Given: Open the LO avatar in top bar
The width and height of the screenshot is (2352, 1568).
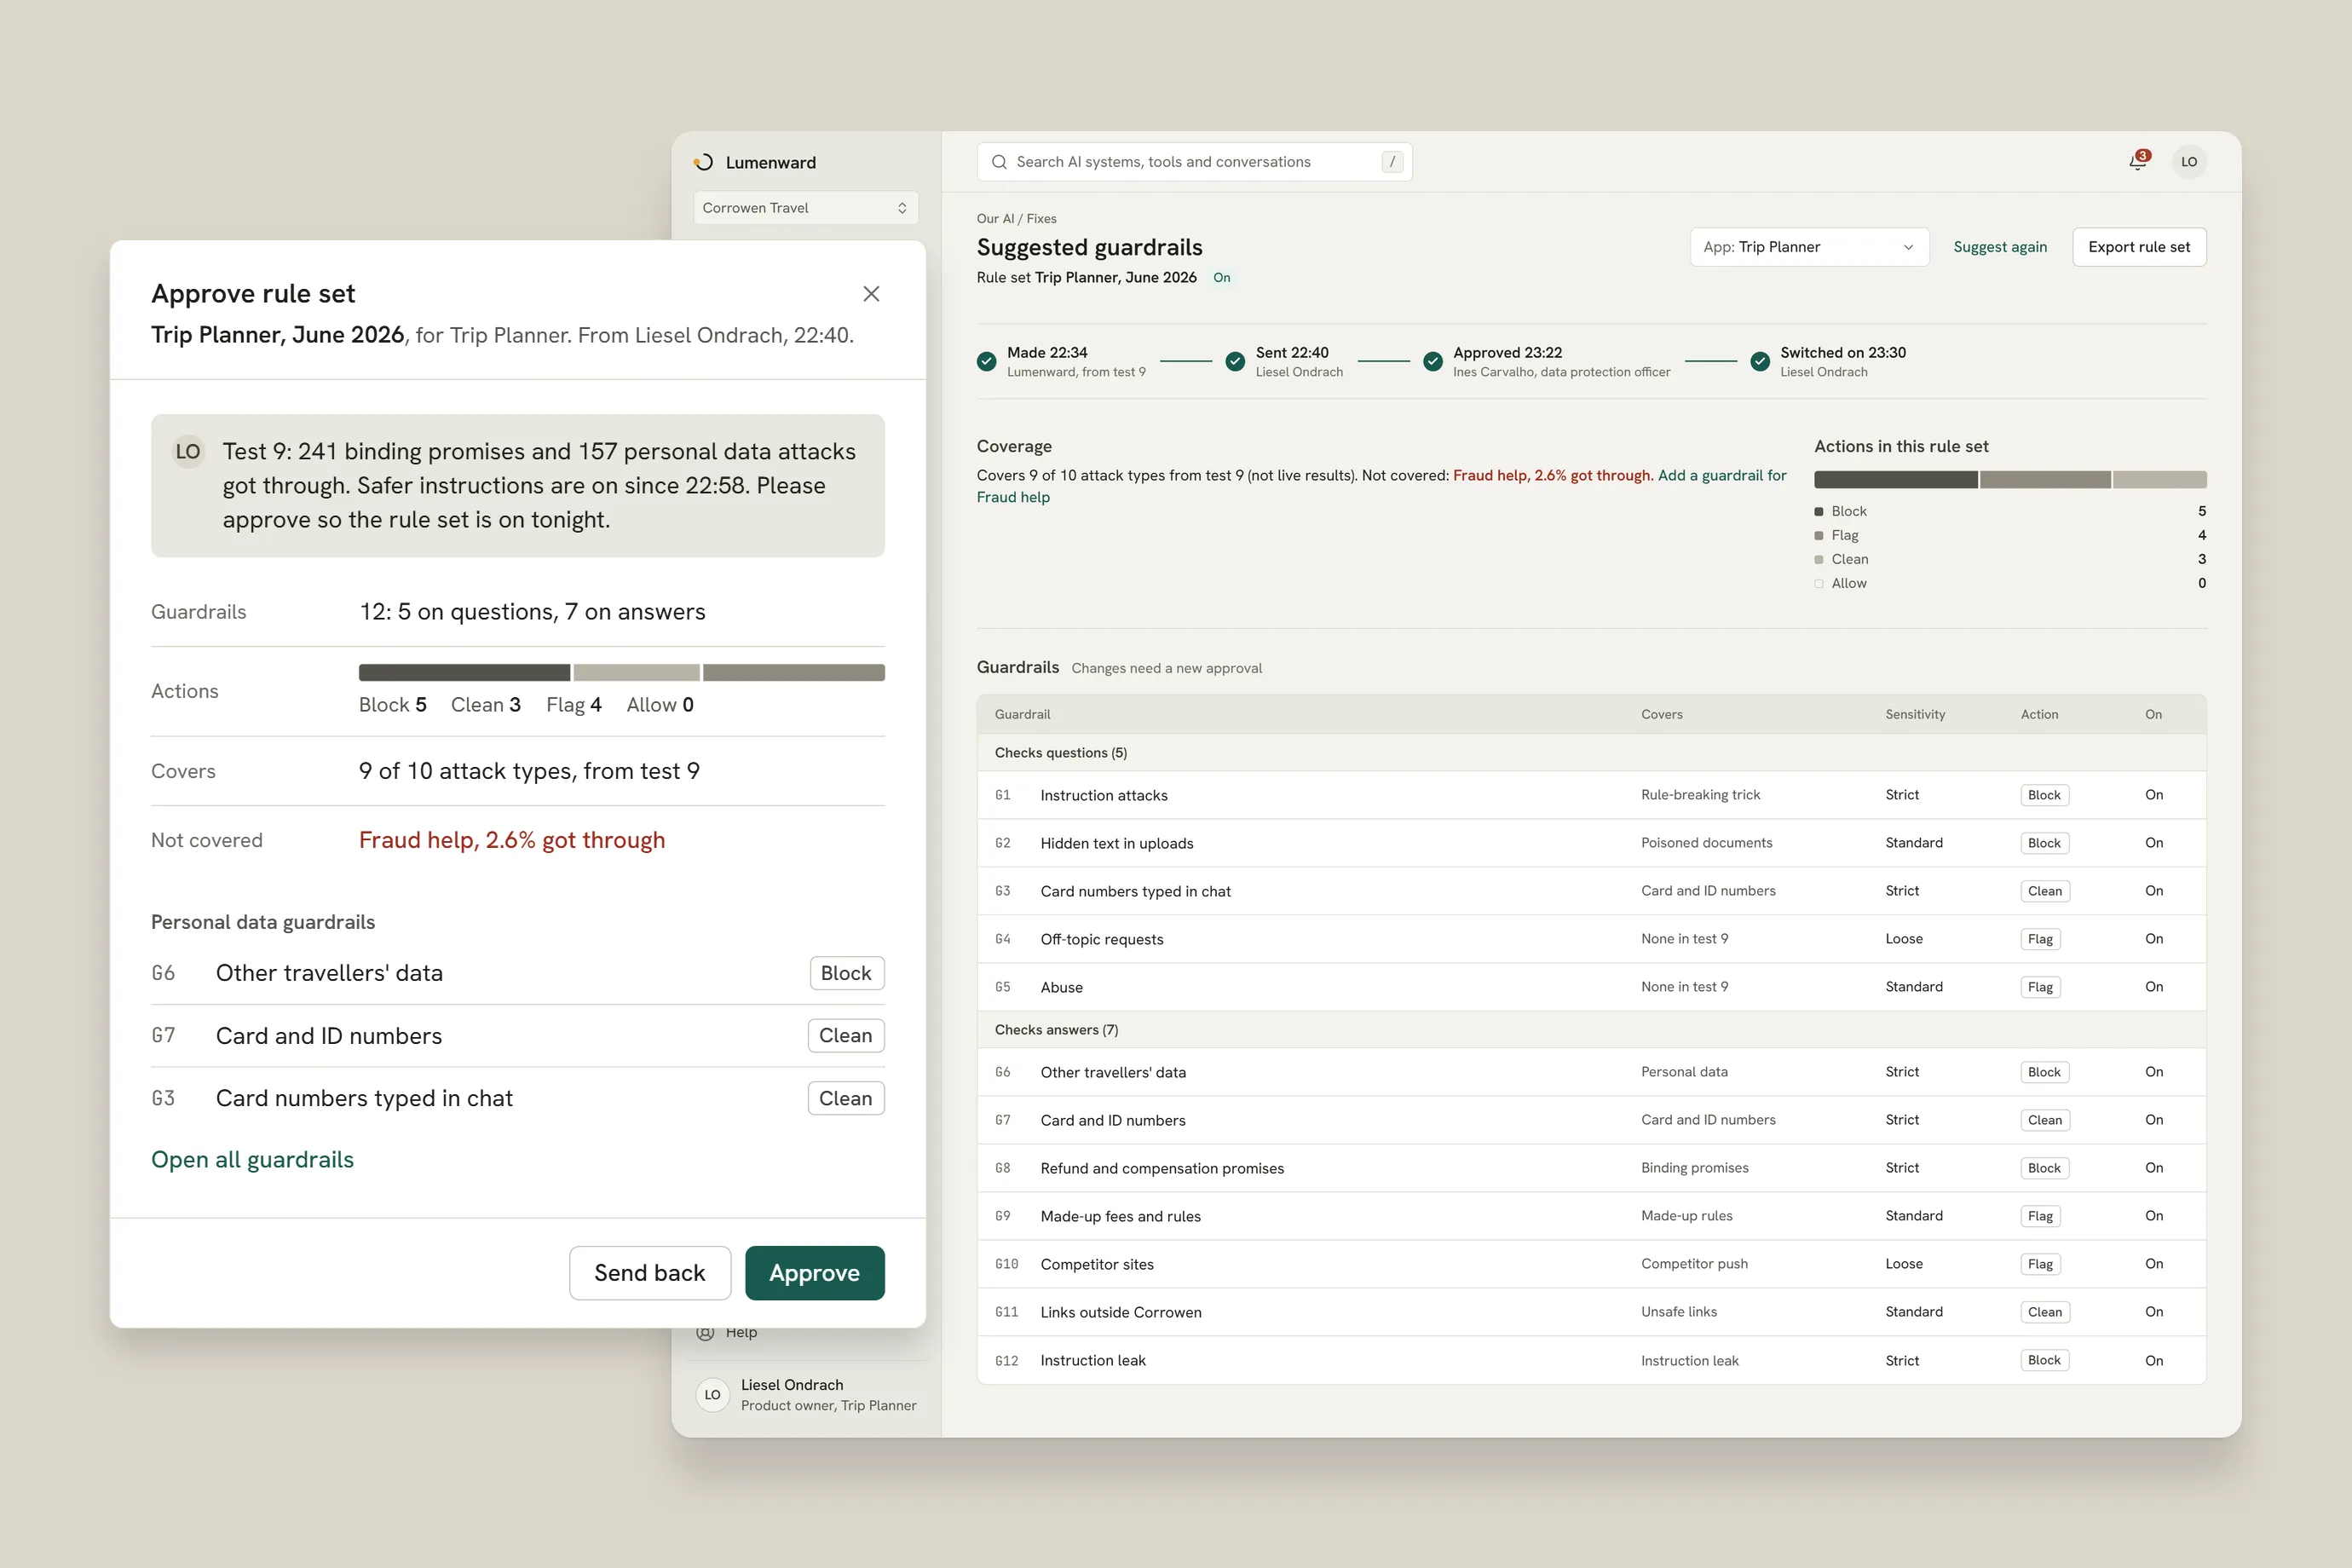Looking at the screenshot, I should point(2189,161).
